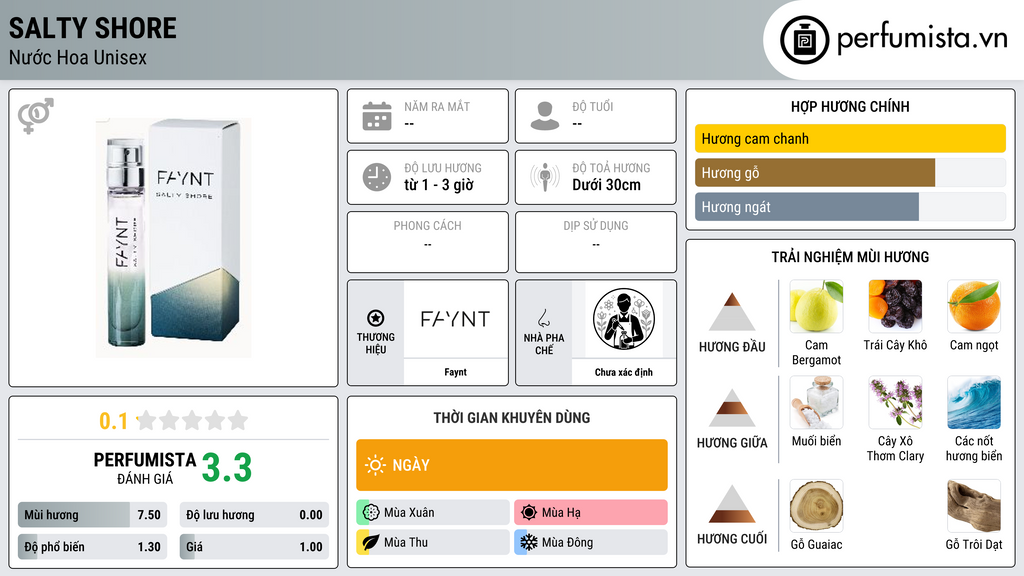Click the 0.1 user rating value

pyautogui.click(x=114, y=421)
